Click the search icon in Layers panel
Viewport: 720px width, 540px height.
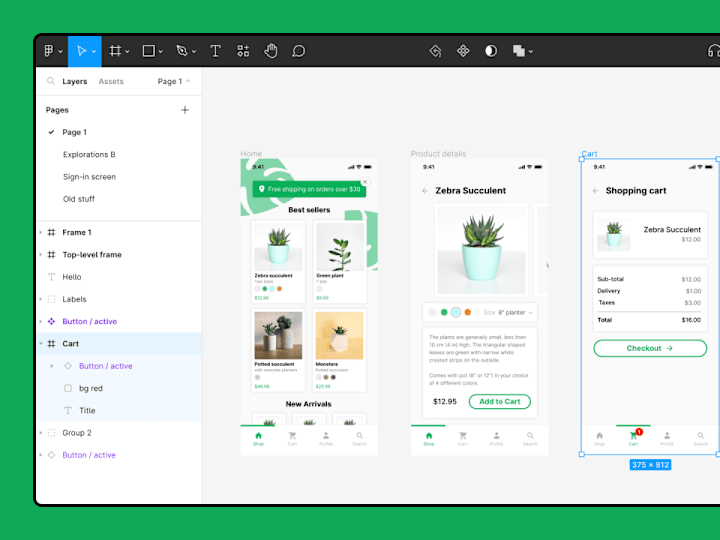pyautogui.click(x=51, y=81)
